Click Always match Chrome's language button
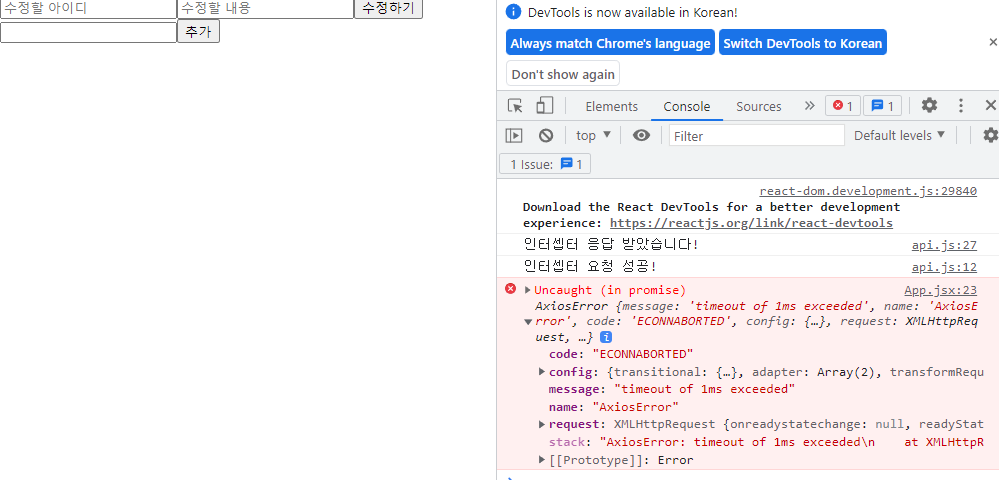 [x=610, y=43]
